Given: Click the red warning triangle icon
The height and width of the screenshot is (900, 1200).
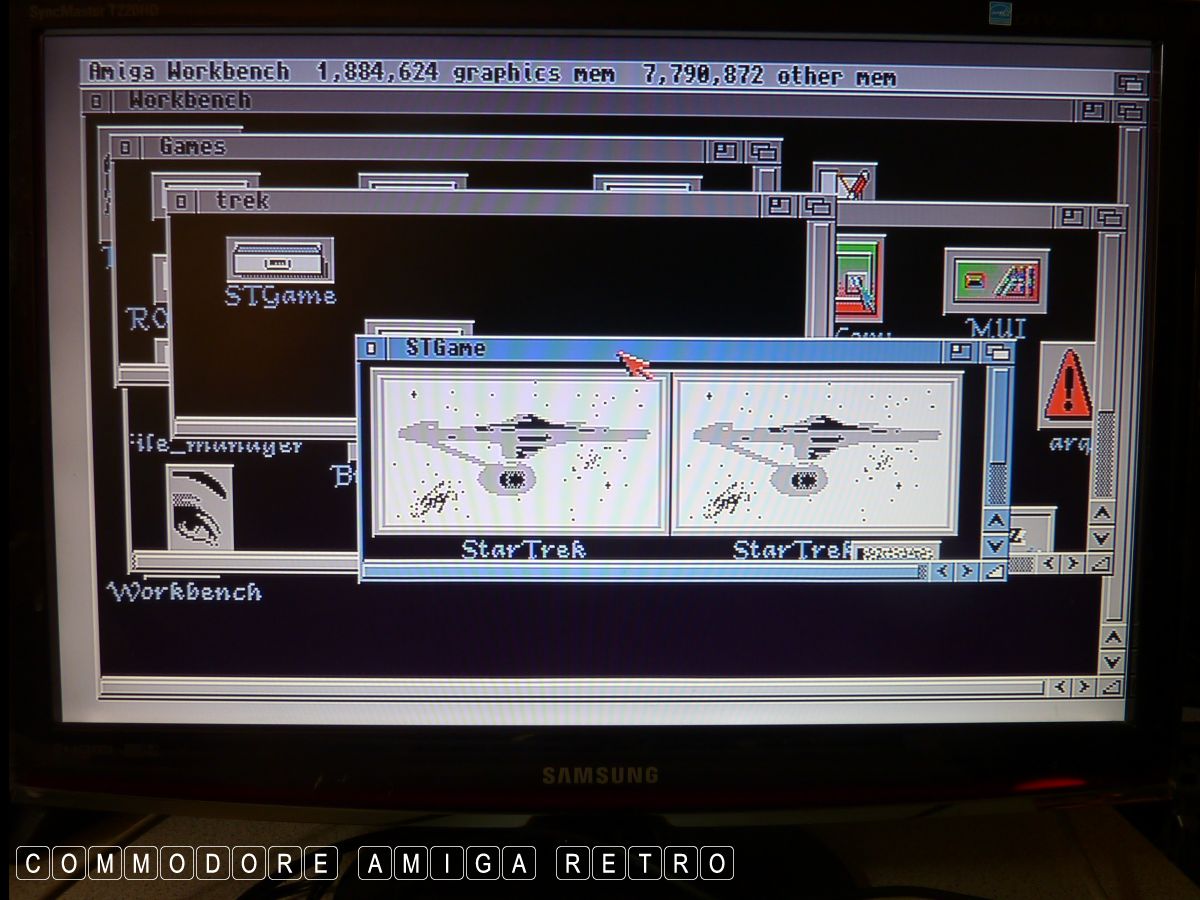Looking at the screenshot, I should [x=1067, y=386].
